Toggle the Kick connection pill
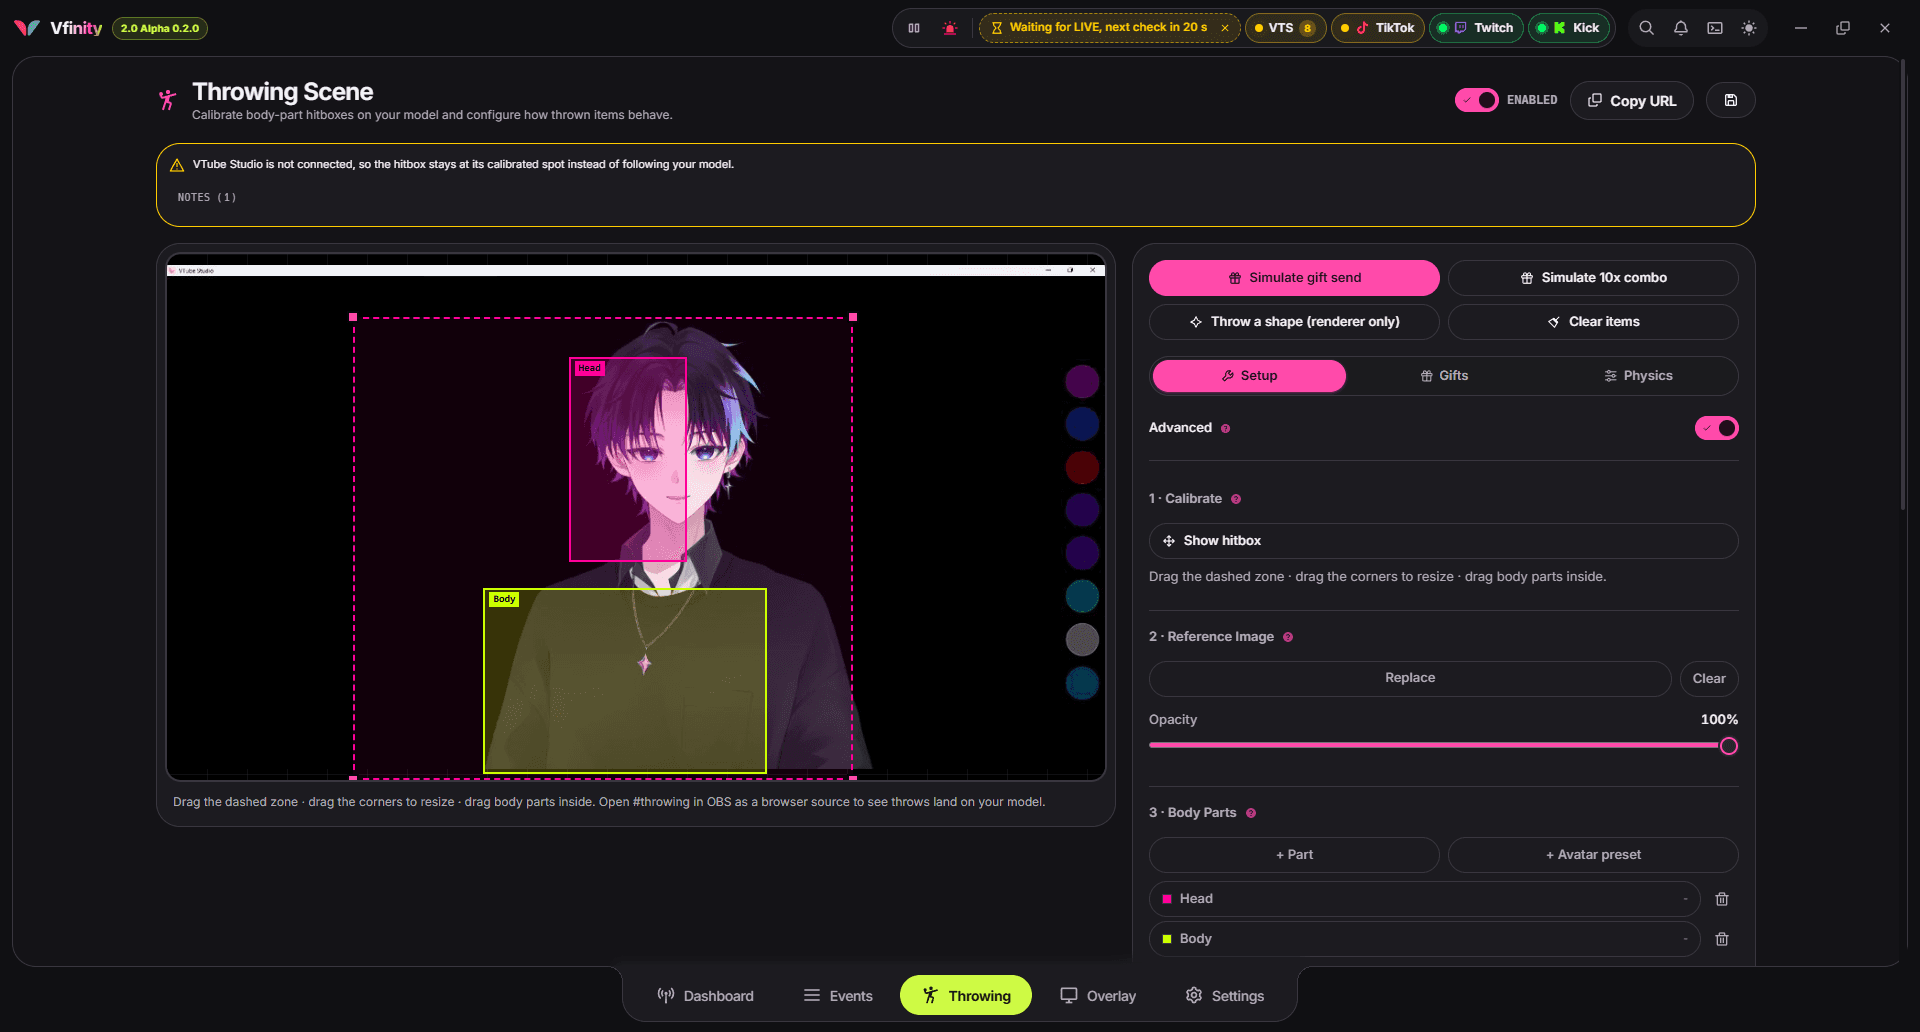This screenshot has height=1032, width=1920. pyautogui.click(x=1569, y=28)
